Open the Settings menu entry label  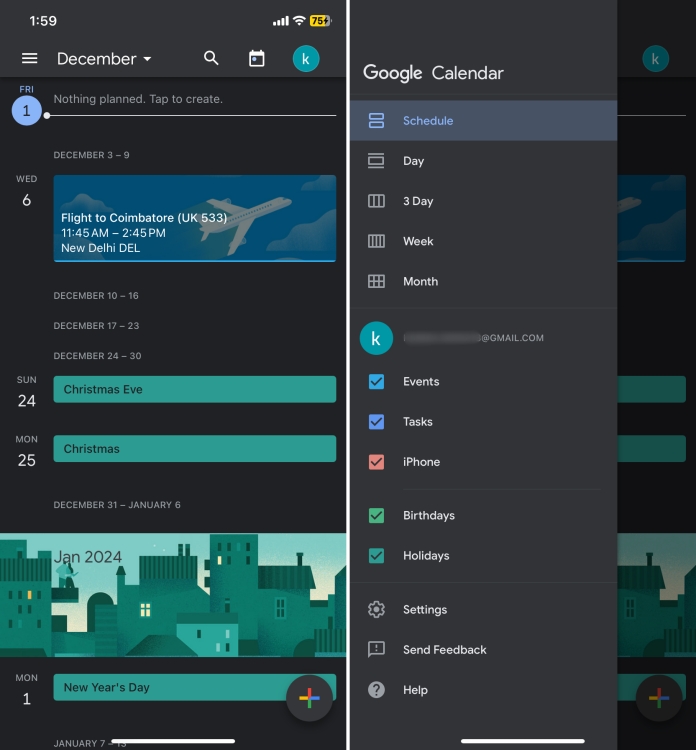click(x=425, y=609)
